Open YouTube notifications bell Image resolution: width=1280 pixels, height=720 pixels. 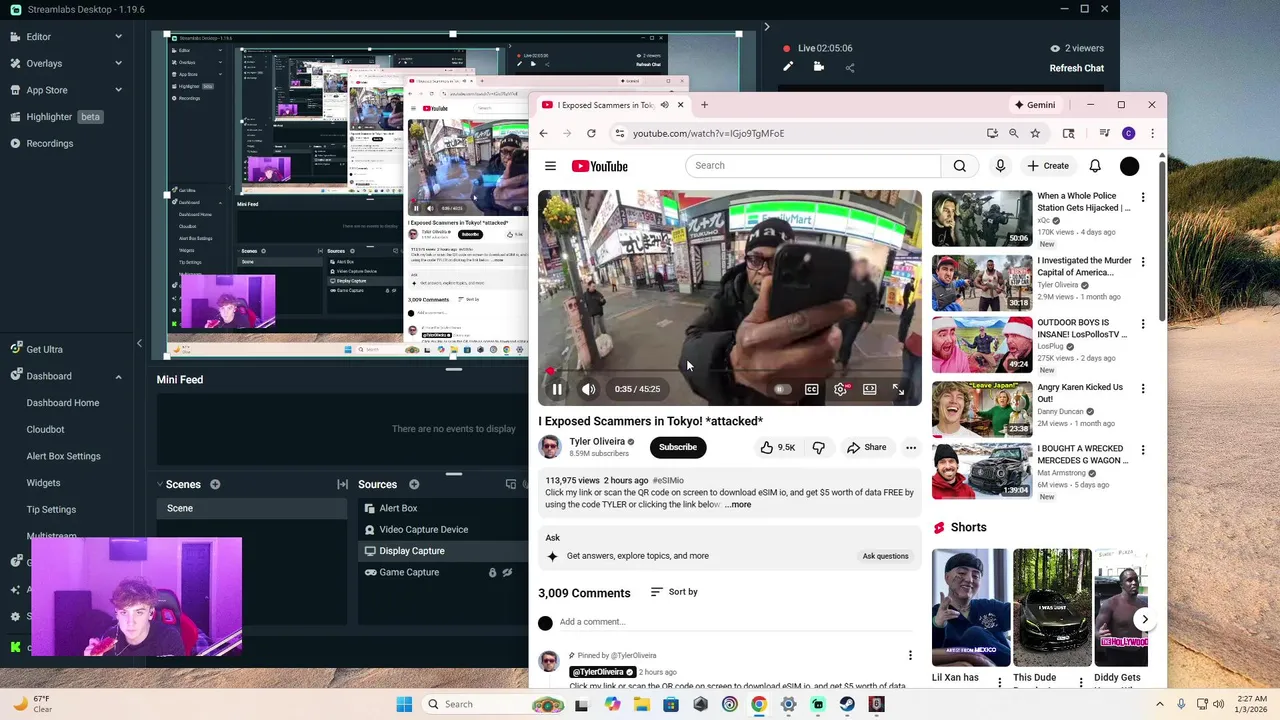(1095, 166)
